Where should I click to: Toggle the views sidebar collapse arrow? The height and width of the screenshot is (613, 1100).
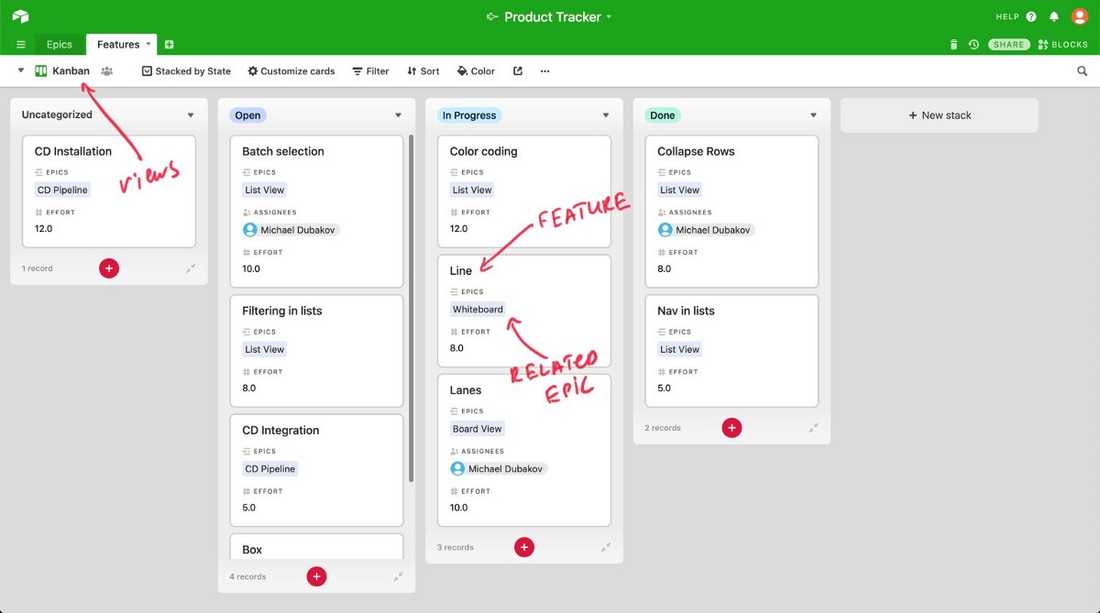point(21,71)
